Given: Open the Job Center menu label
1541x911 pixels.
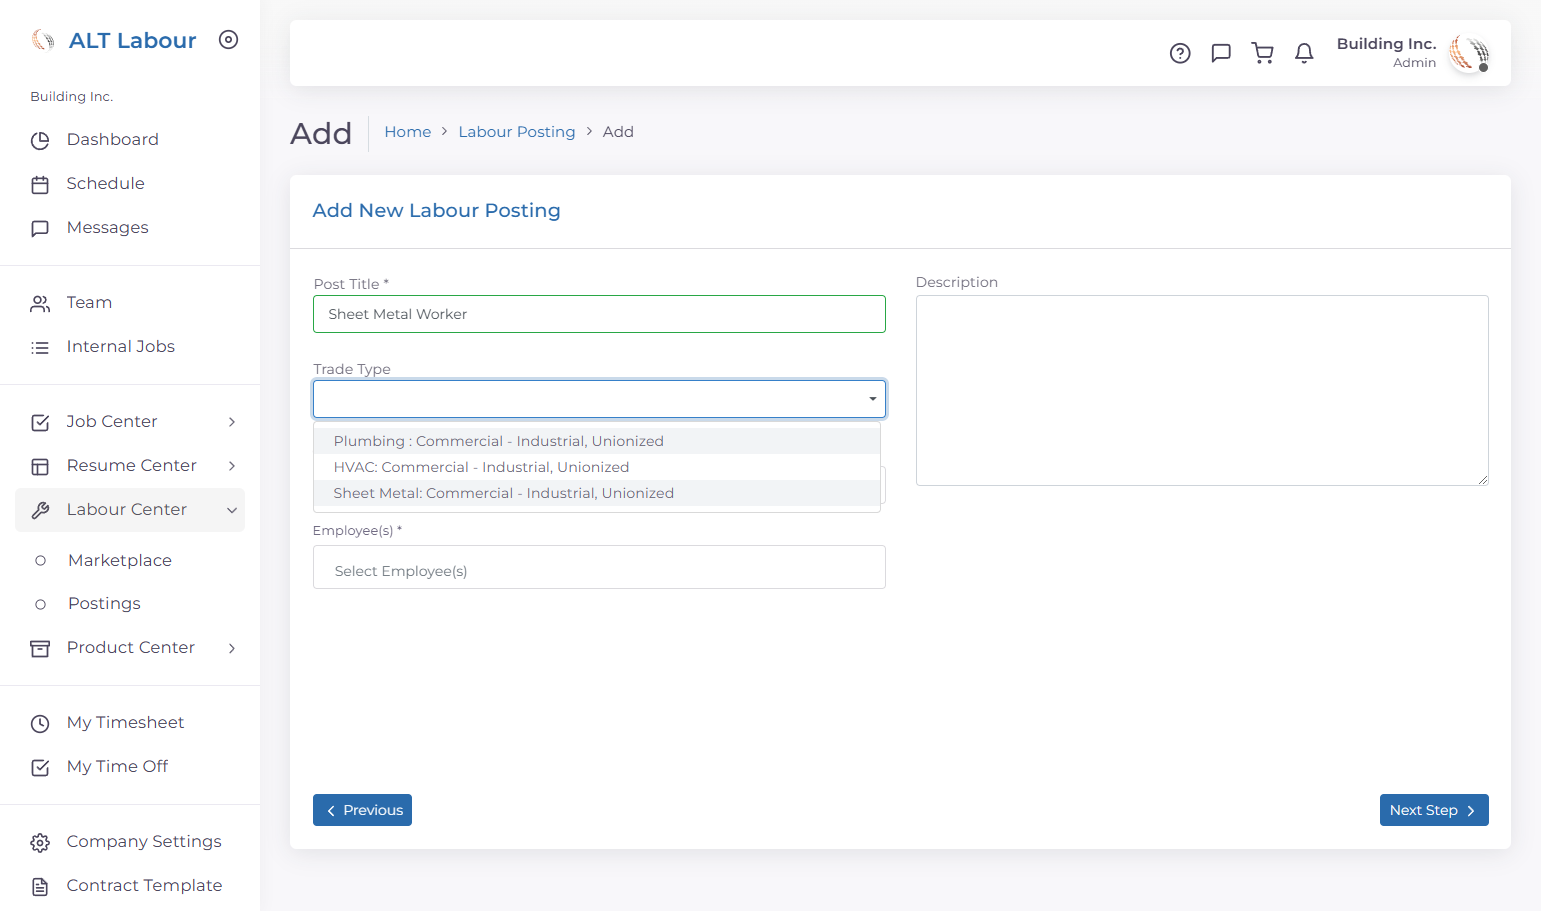Looking at the screenshot, I should [x=112, y=421].
